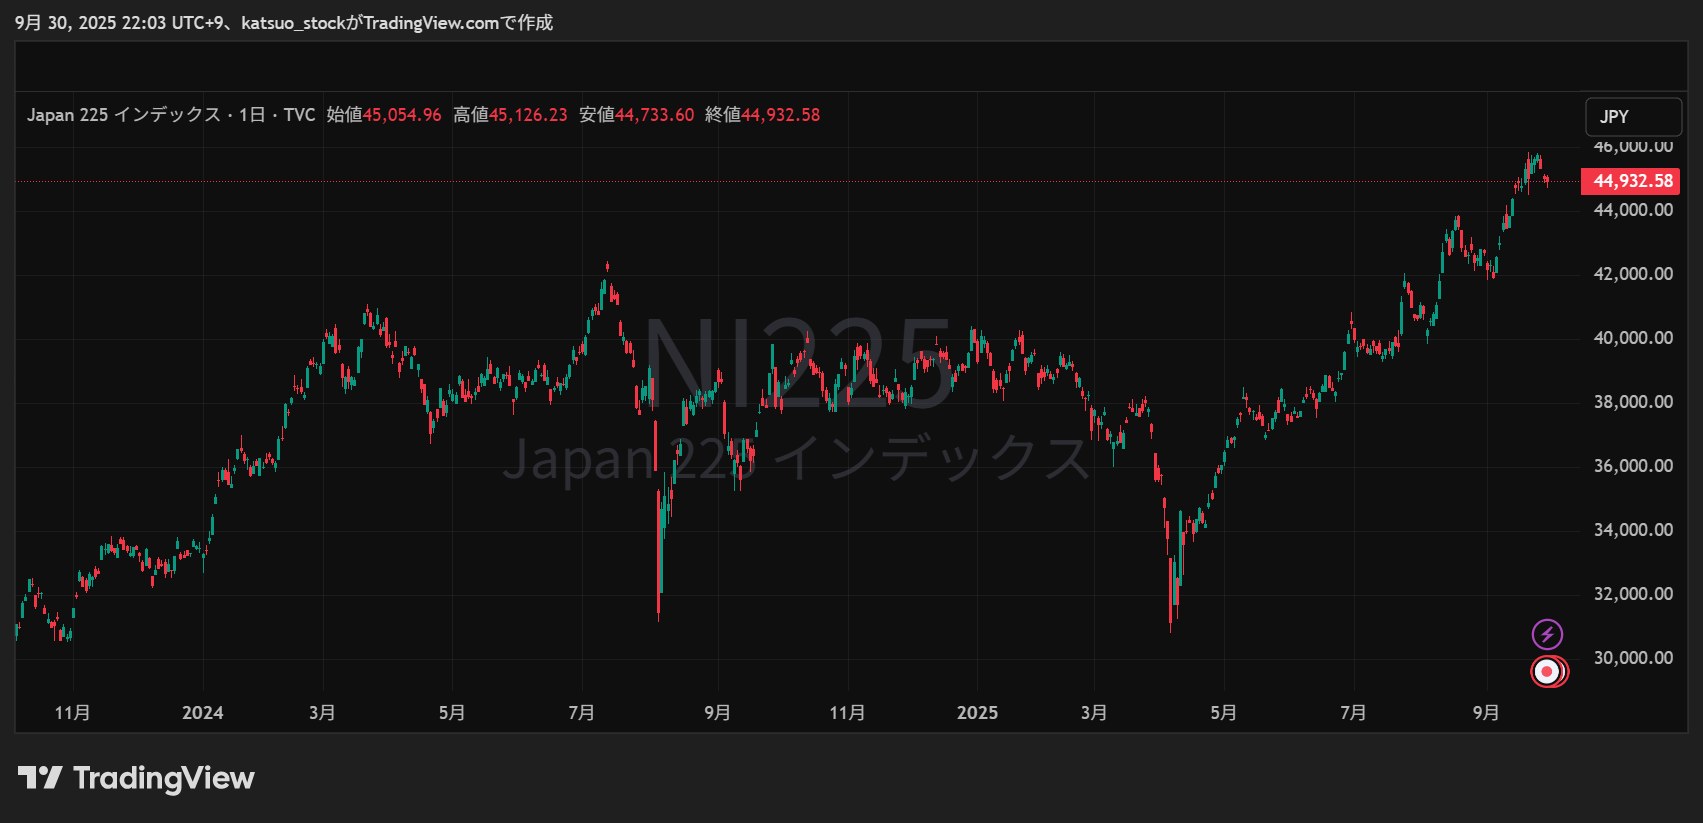Select the 9月 label at far right
The height and width of the screenshot is (823, 1703).
(x=1486, y=712)
